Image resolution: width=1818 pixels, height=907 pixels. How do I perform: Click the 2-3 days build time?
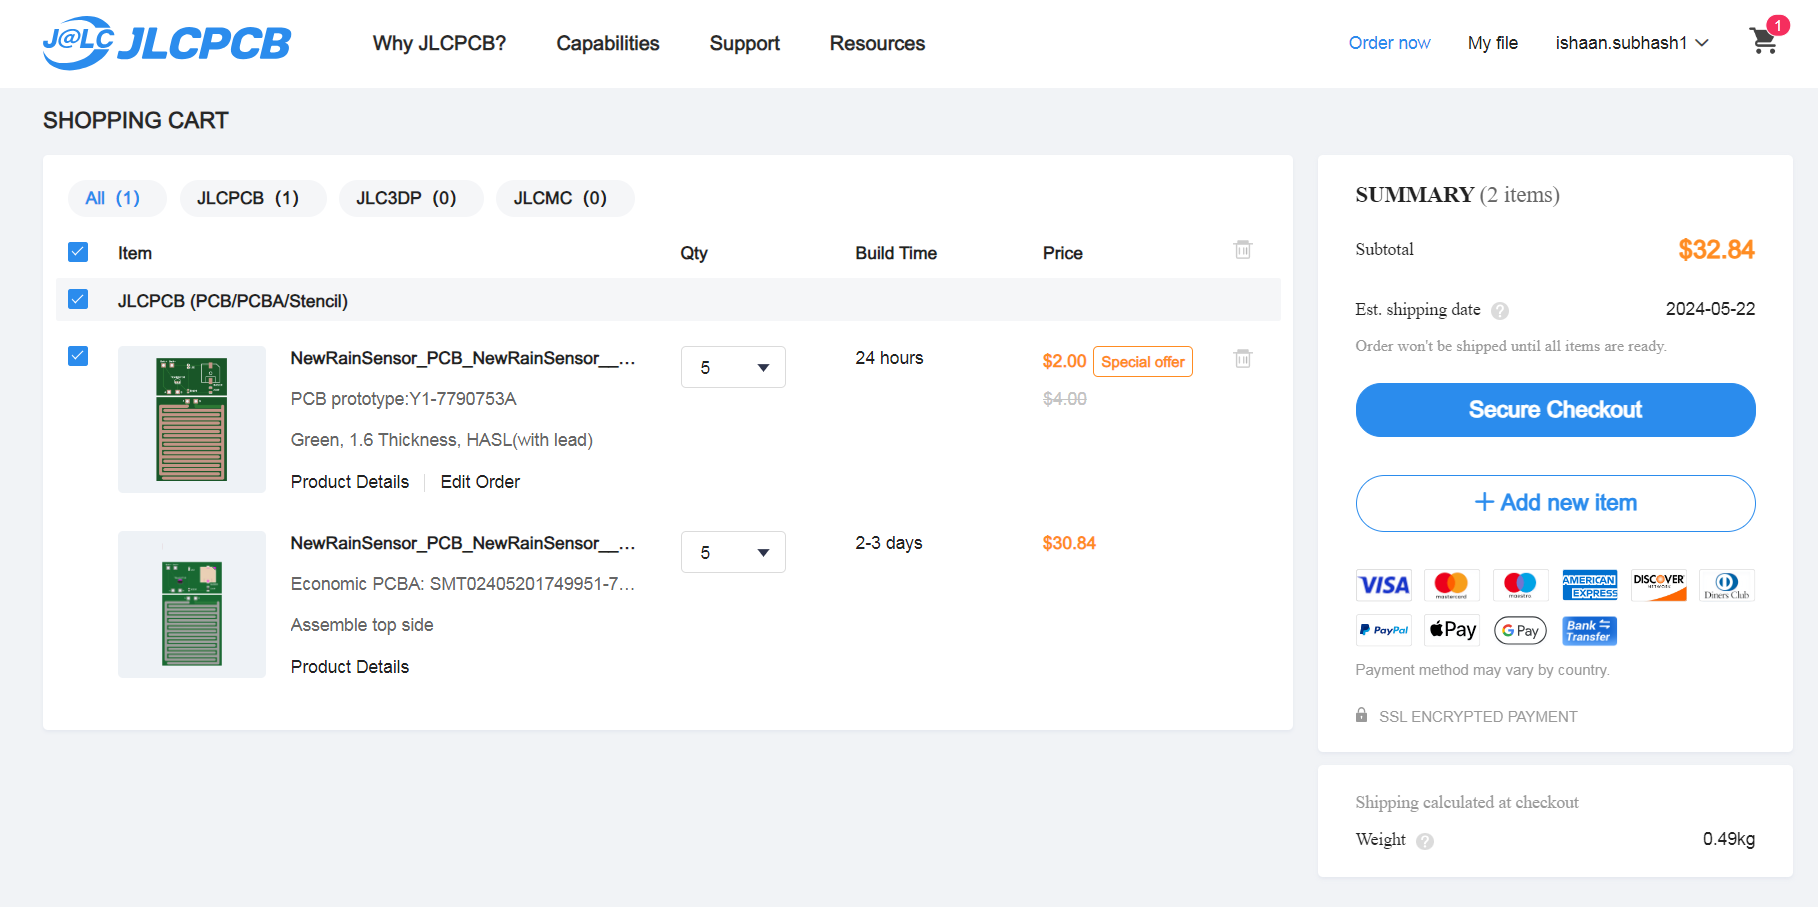pyautogui.click(x=889, y=543)
